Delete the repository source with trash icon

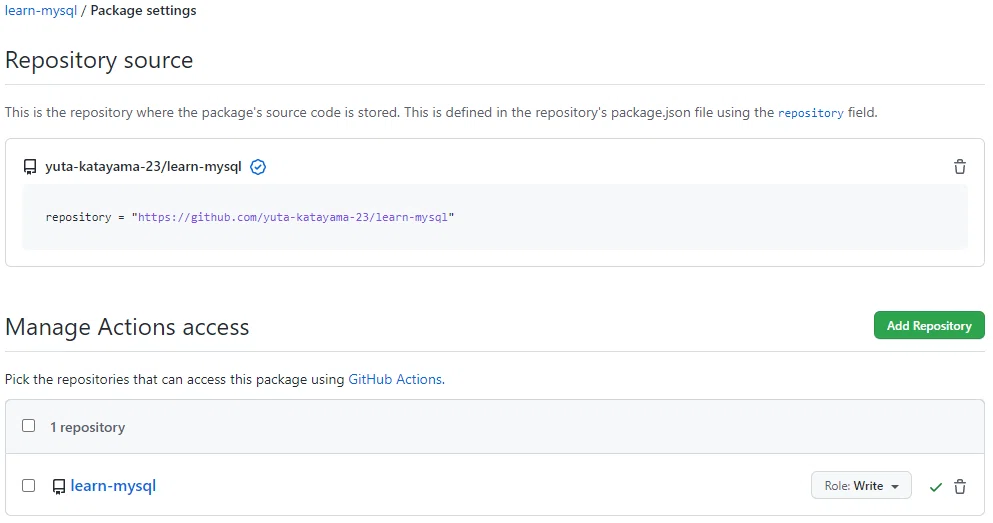(x=959, y=167)
